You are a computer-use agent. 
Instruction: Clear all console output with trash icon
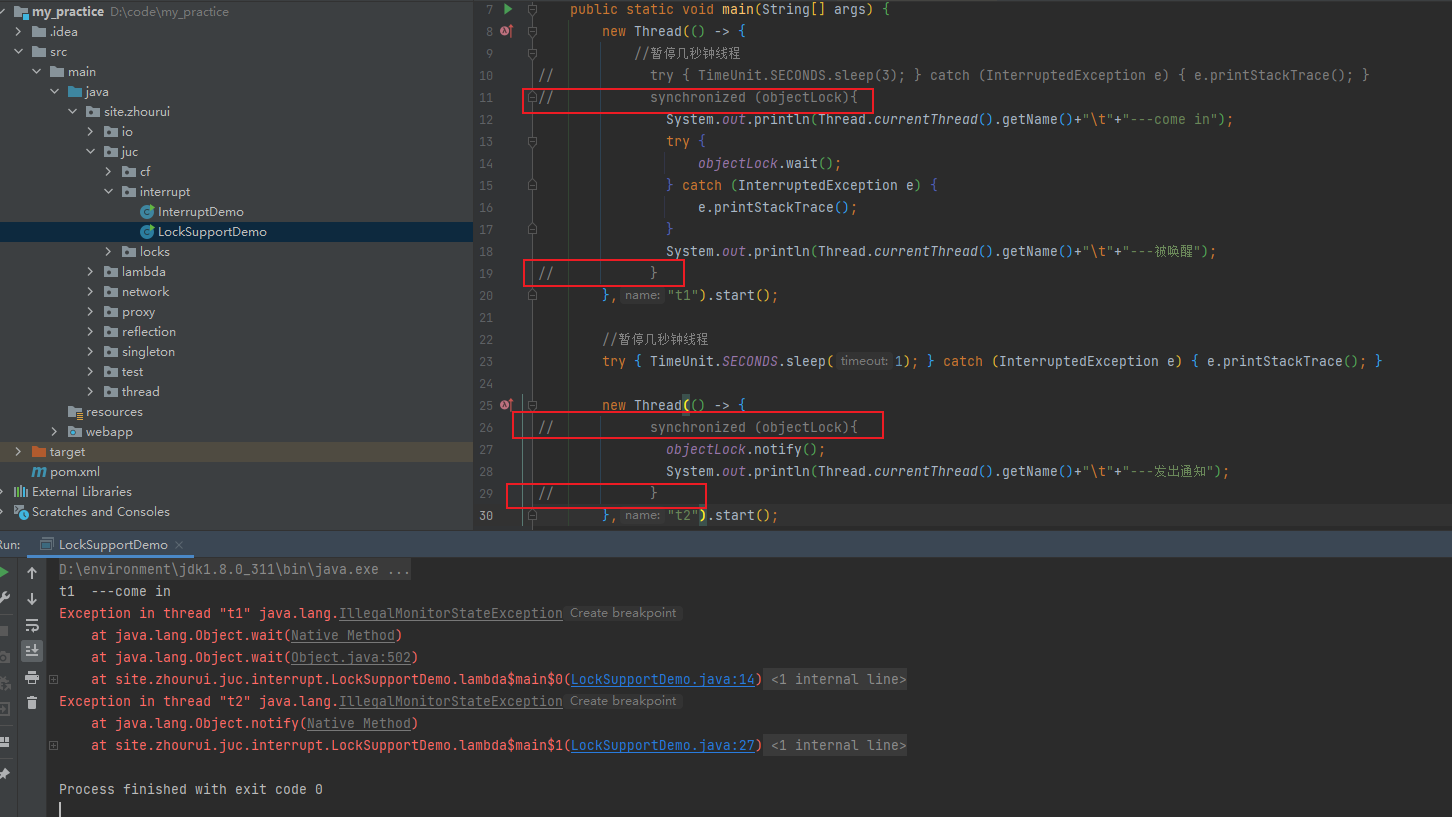pyautogui.click(x=32, y=703)
